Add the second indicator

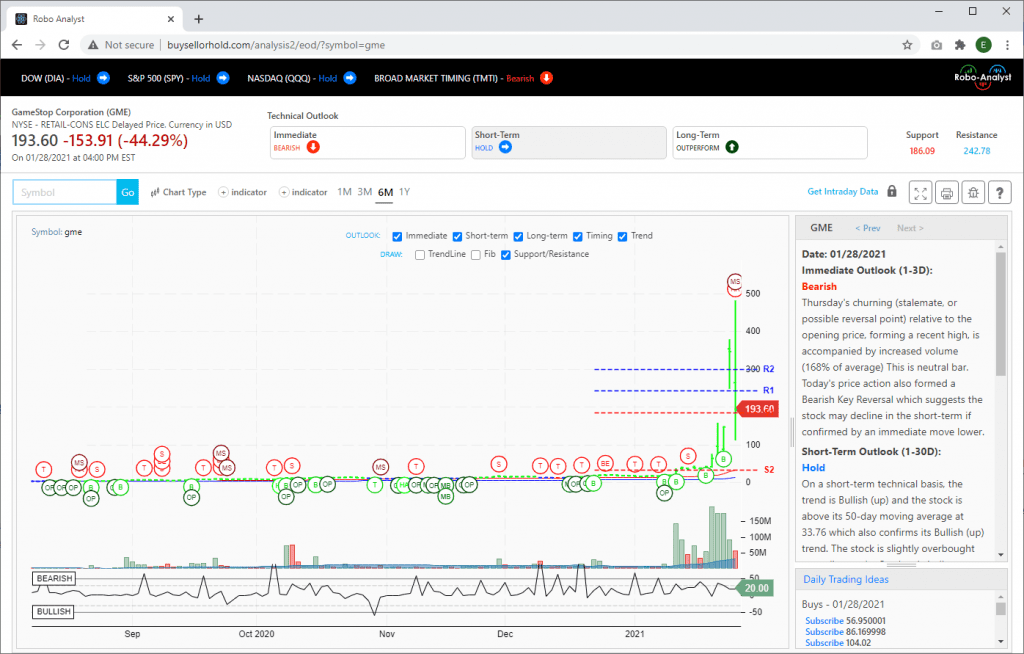303,192
